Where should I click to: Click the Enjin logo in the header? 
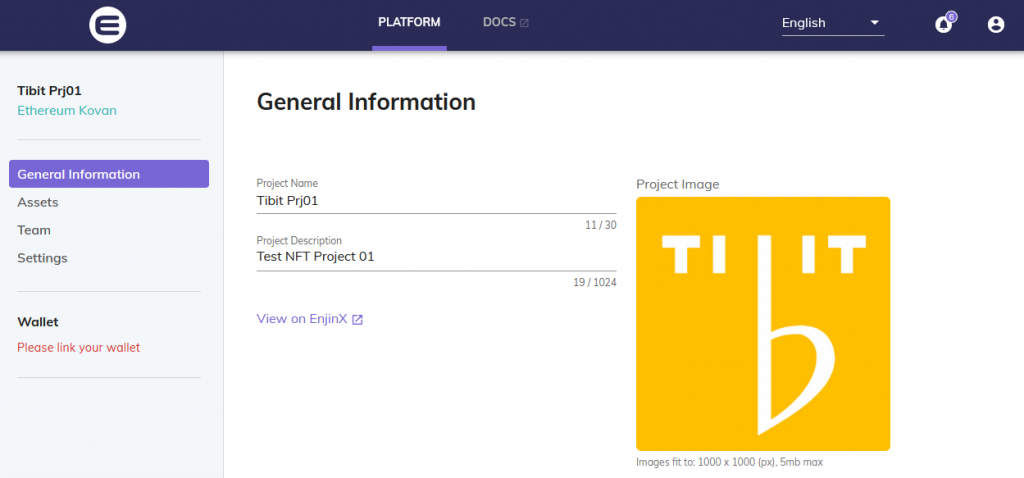tap(107, 25)
